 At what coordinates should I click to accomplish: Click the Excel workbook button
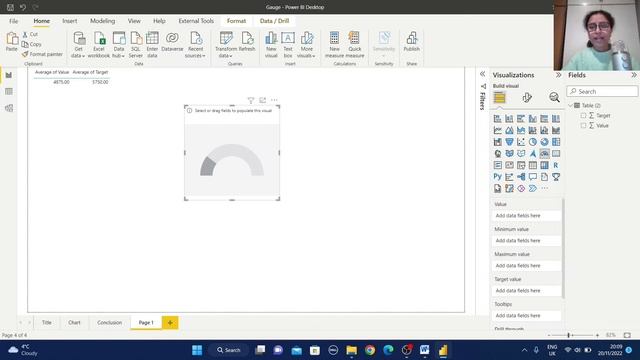99,45
